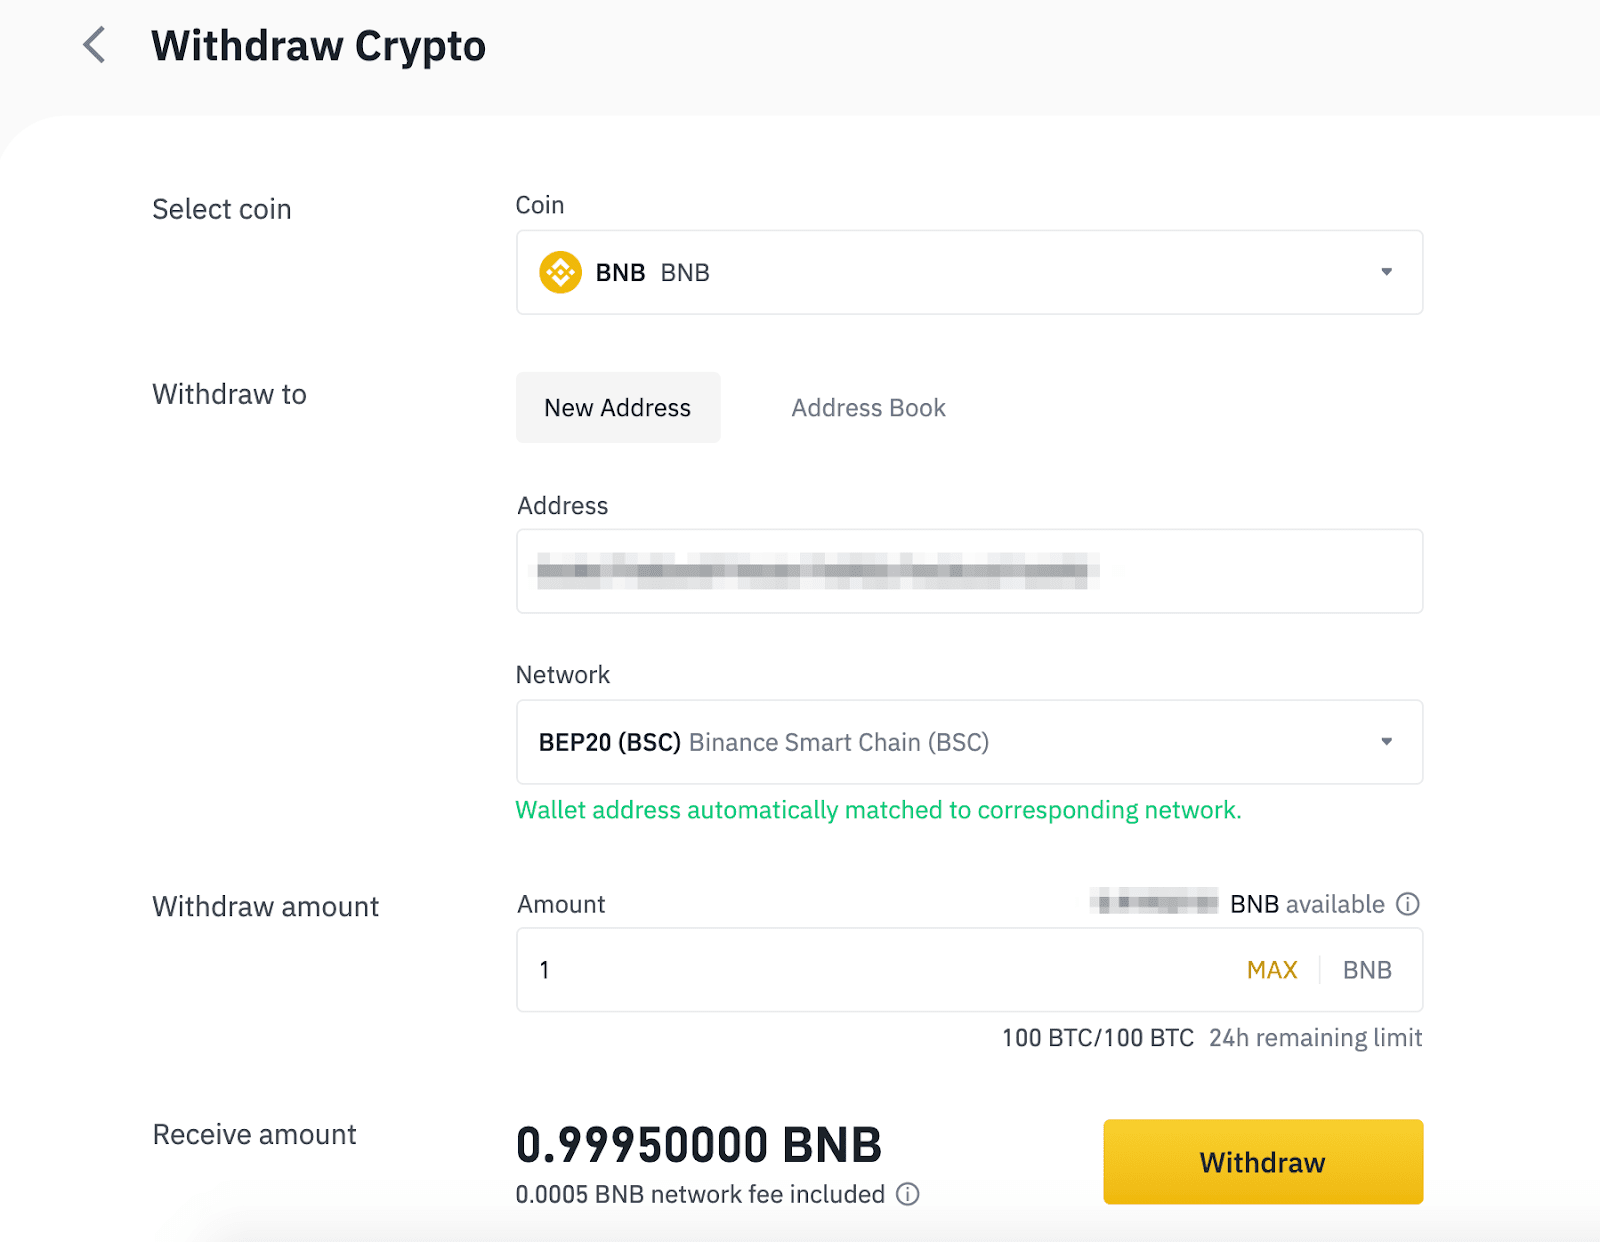Click MAX to fill full amount
Viewport: 1600px width, 1242px height.
tap(1272, 970)
